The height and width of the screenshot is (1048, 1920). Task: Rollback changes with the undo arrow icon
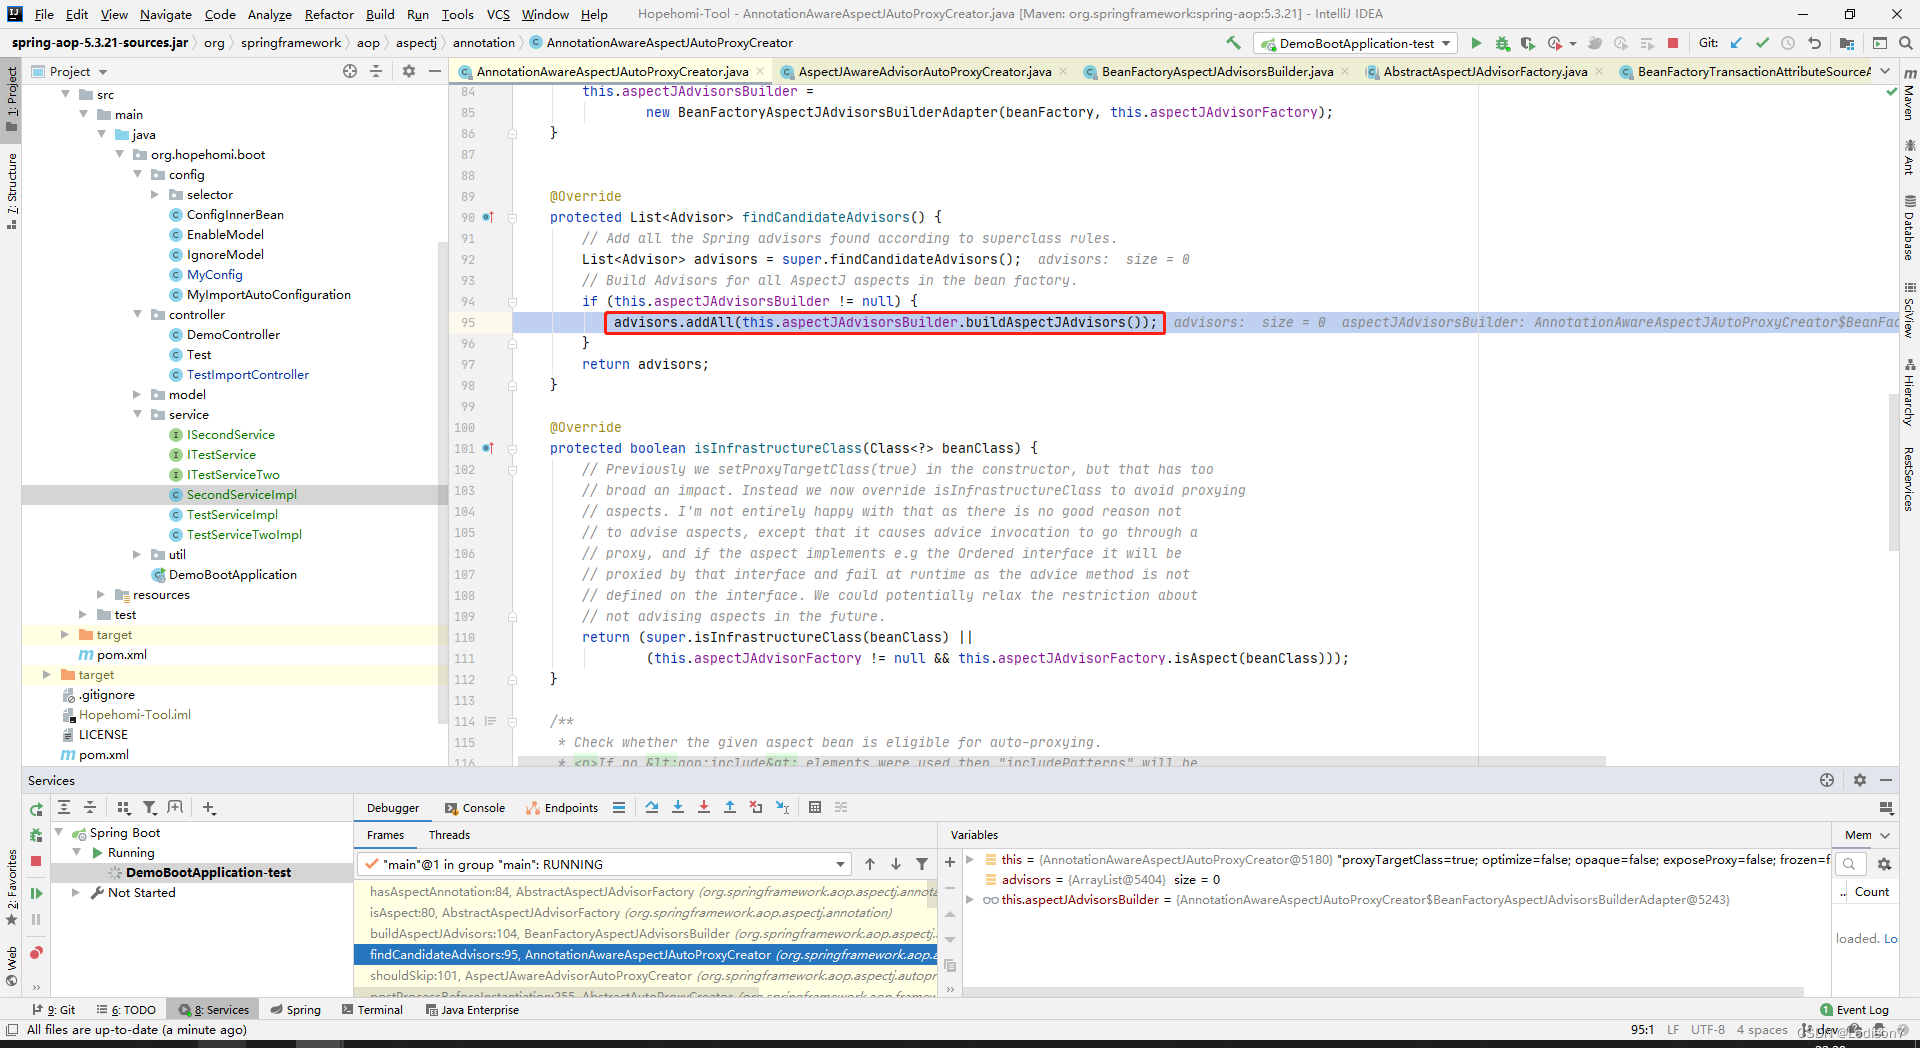[1814, 43]
